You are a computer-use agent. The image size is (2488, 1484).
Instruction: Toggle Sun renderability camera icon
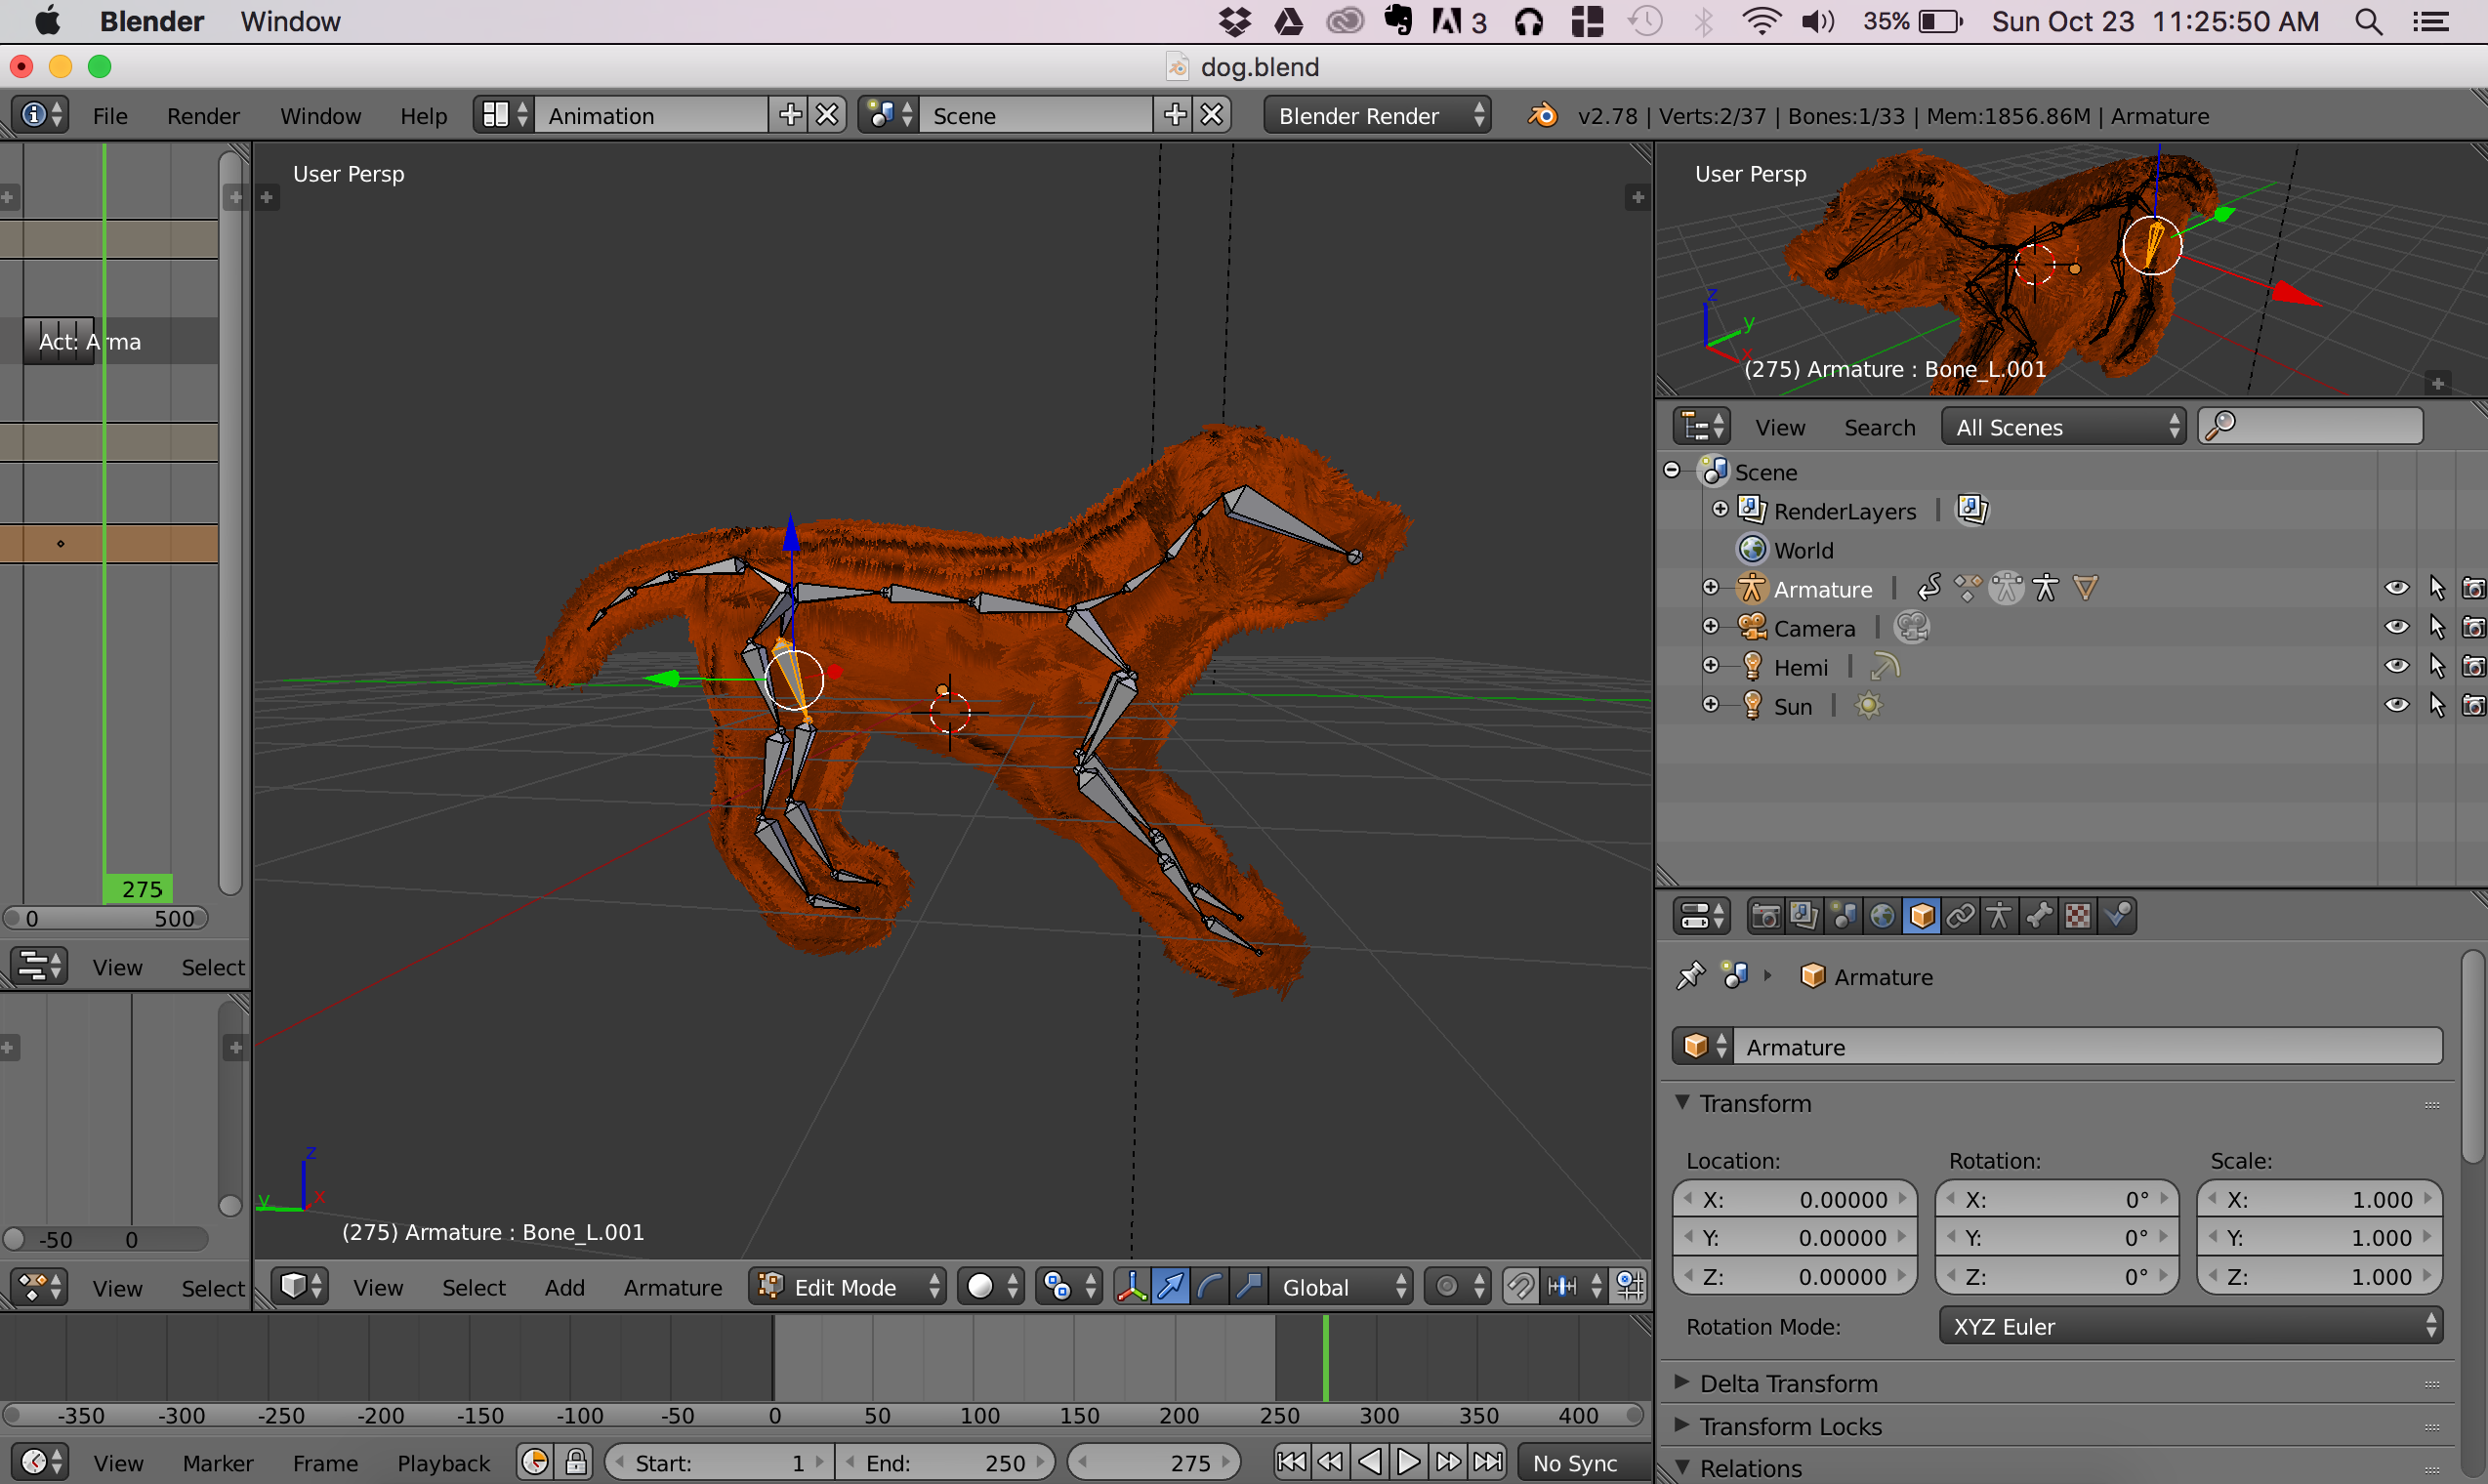tap(2473, 706)
